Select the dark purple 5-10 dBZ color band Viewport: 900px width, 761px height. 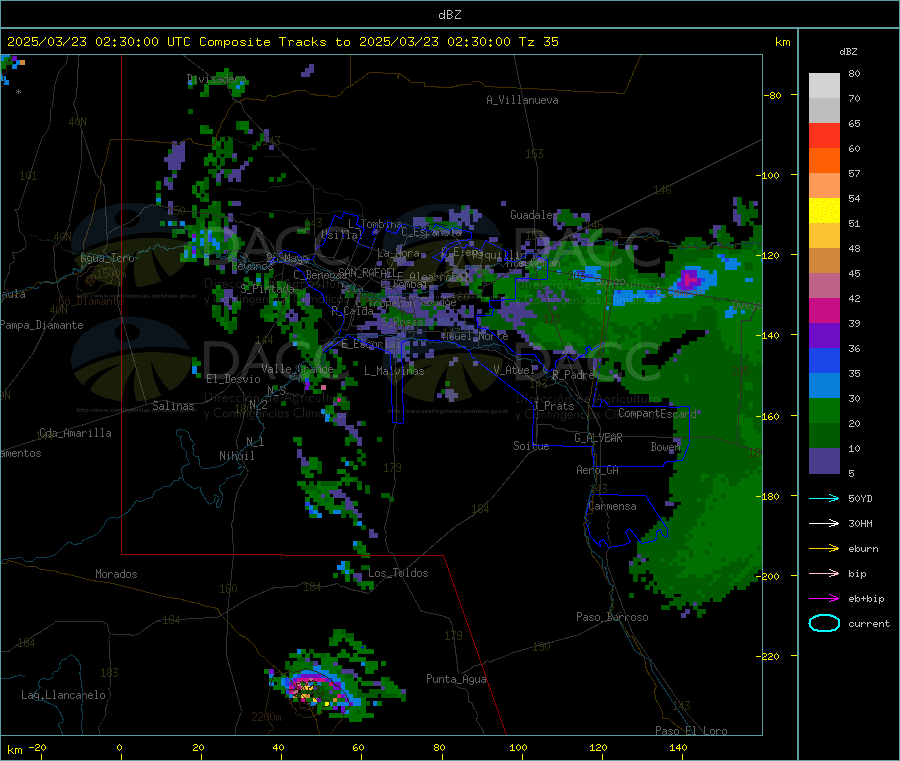[824, 461]
